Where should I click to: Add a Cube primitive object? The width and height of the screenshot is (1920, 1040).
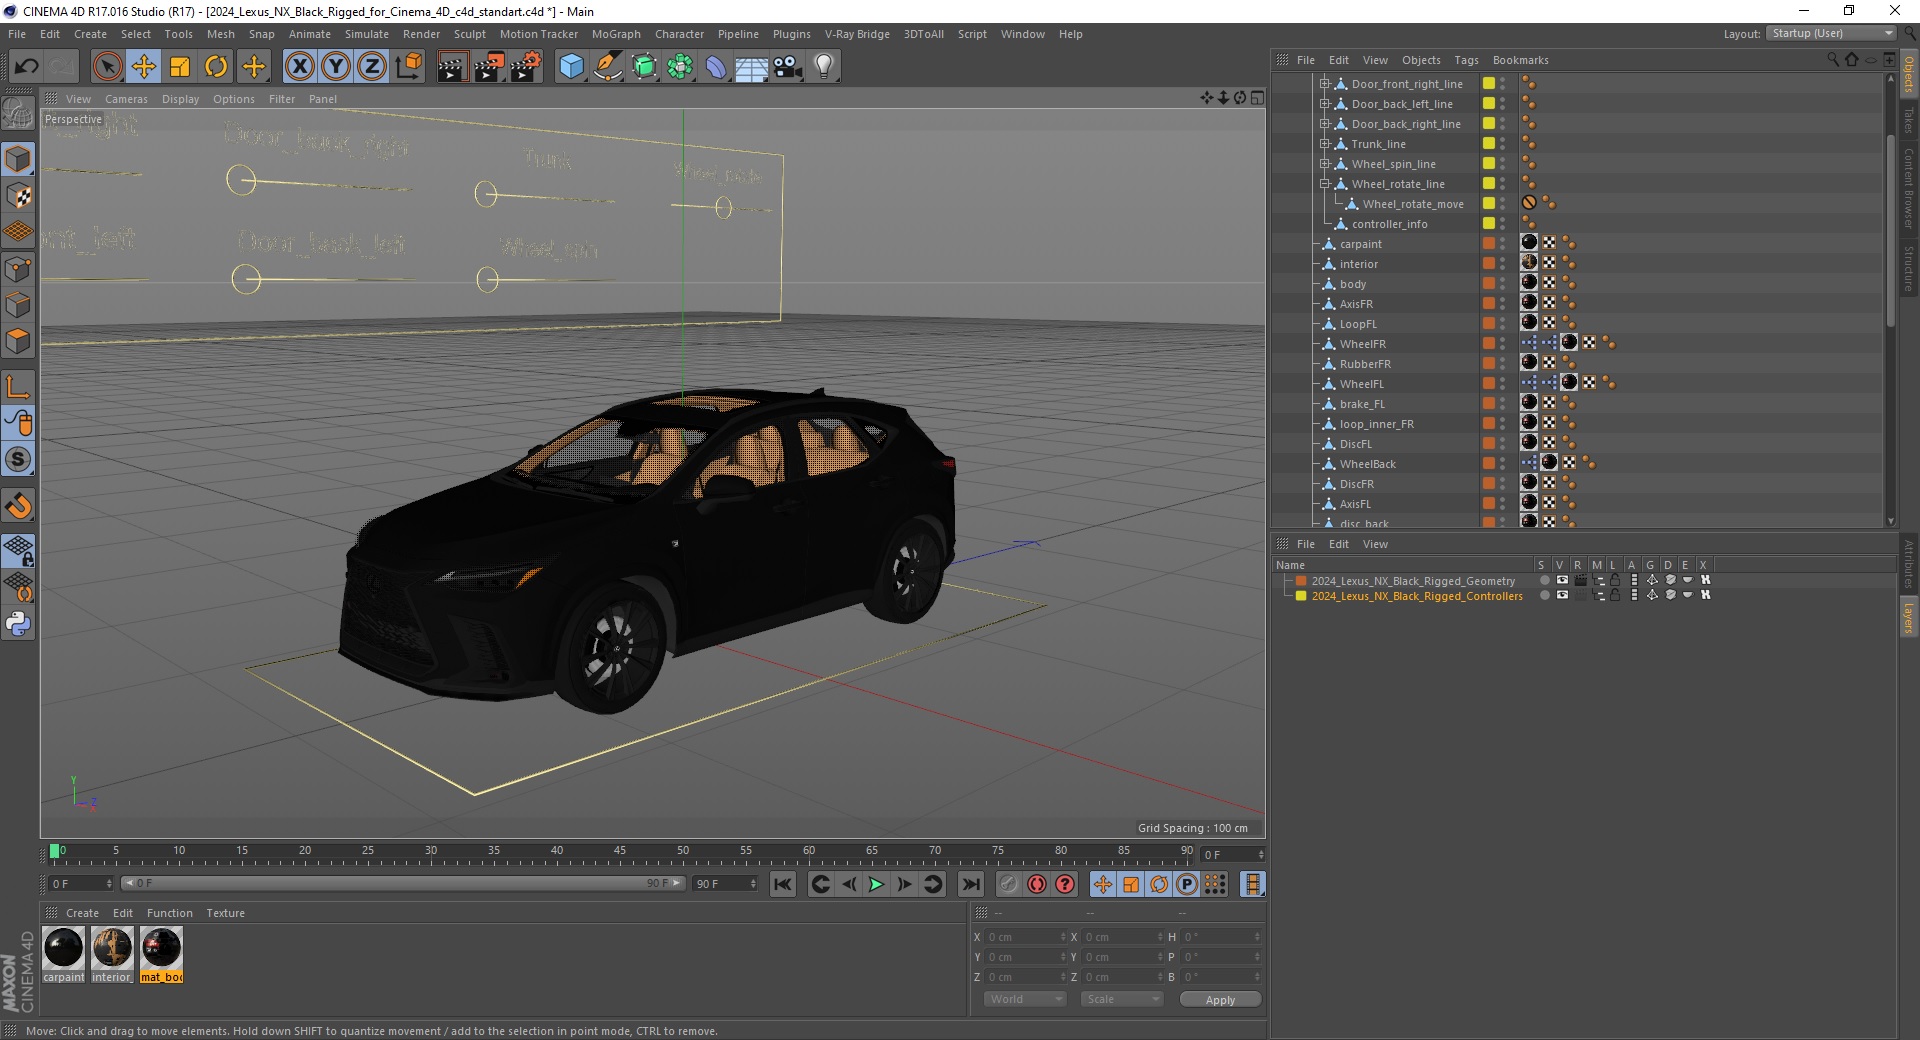coord(571,67)
